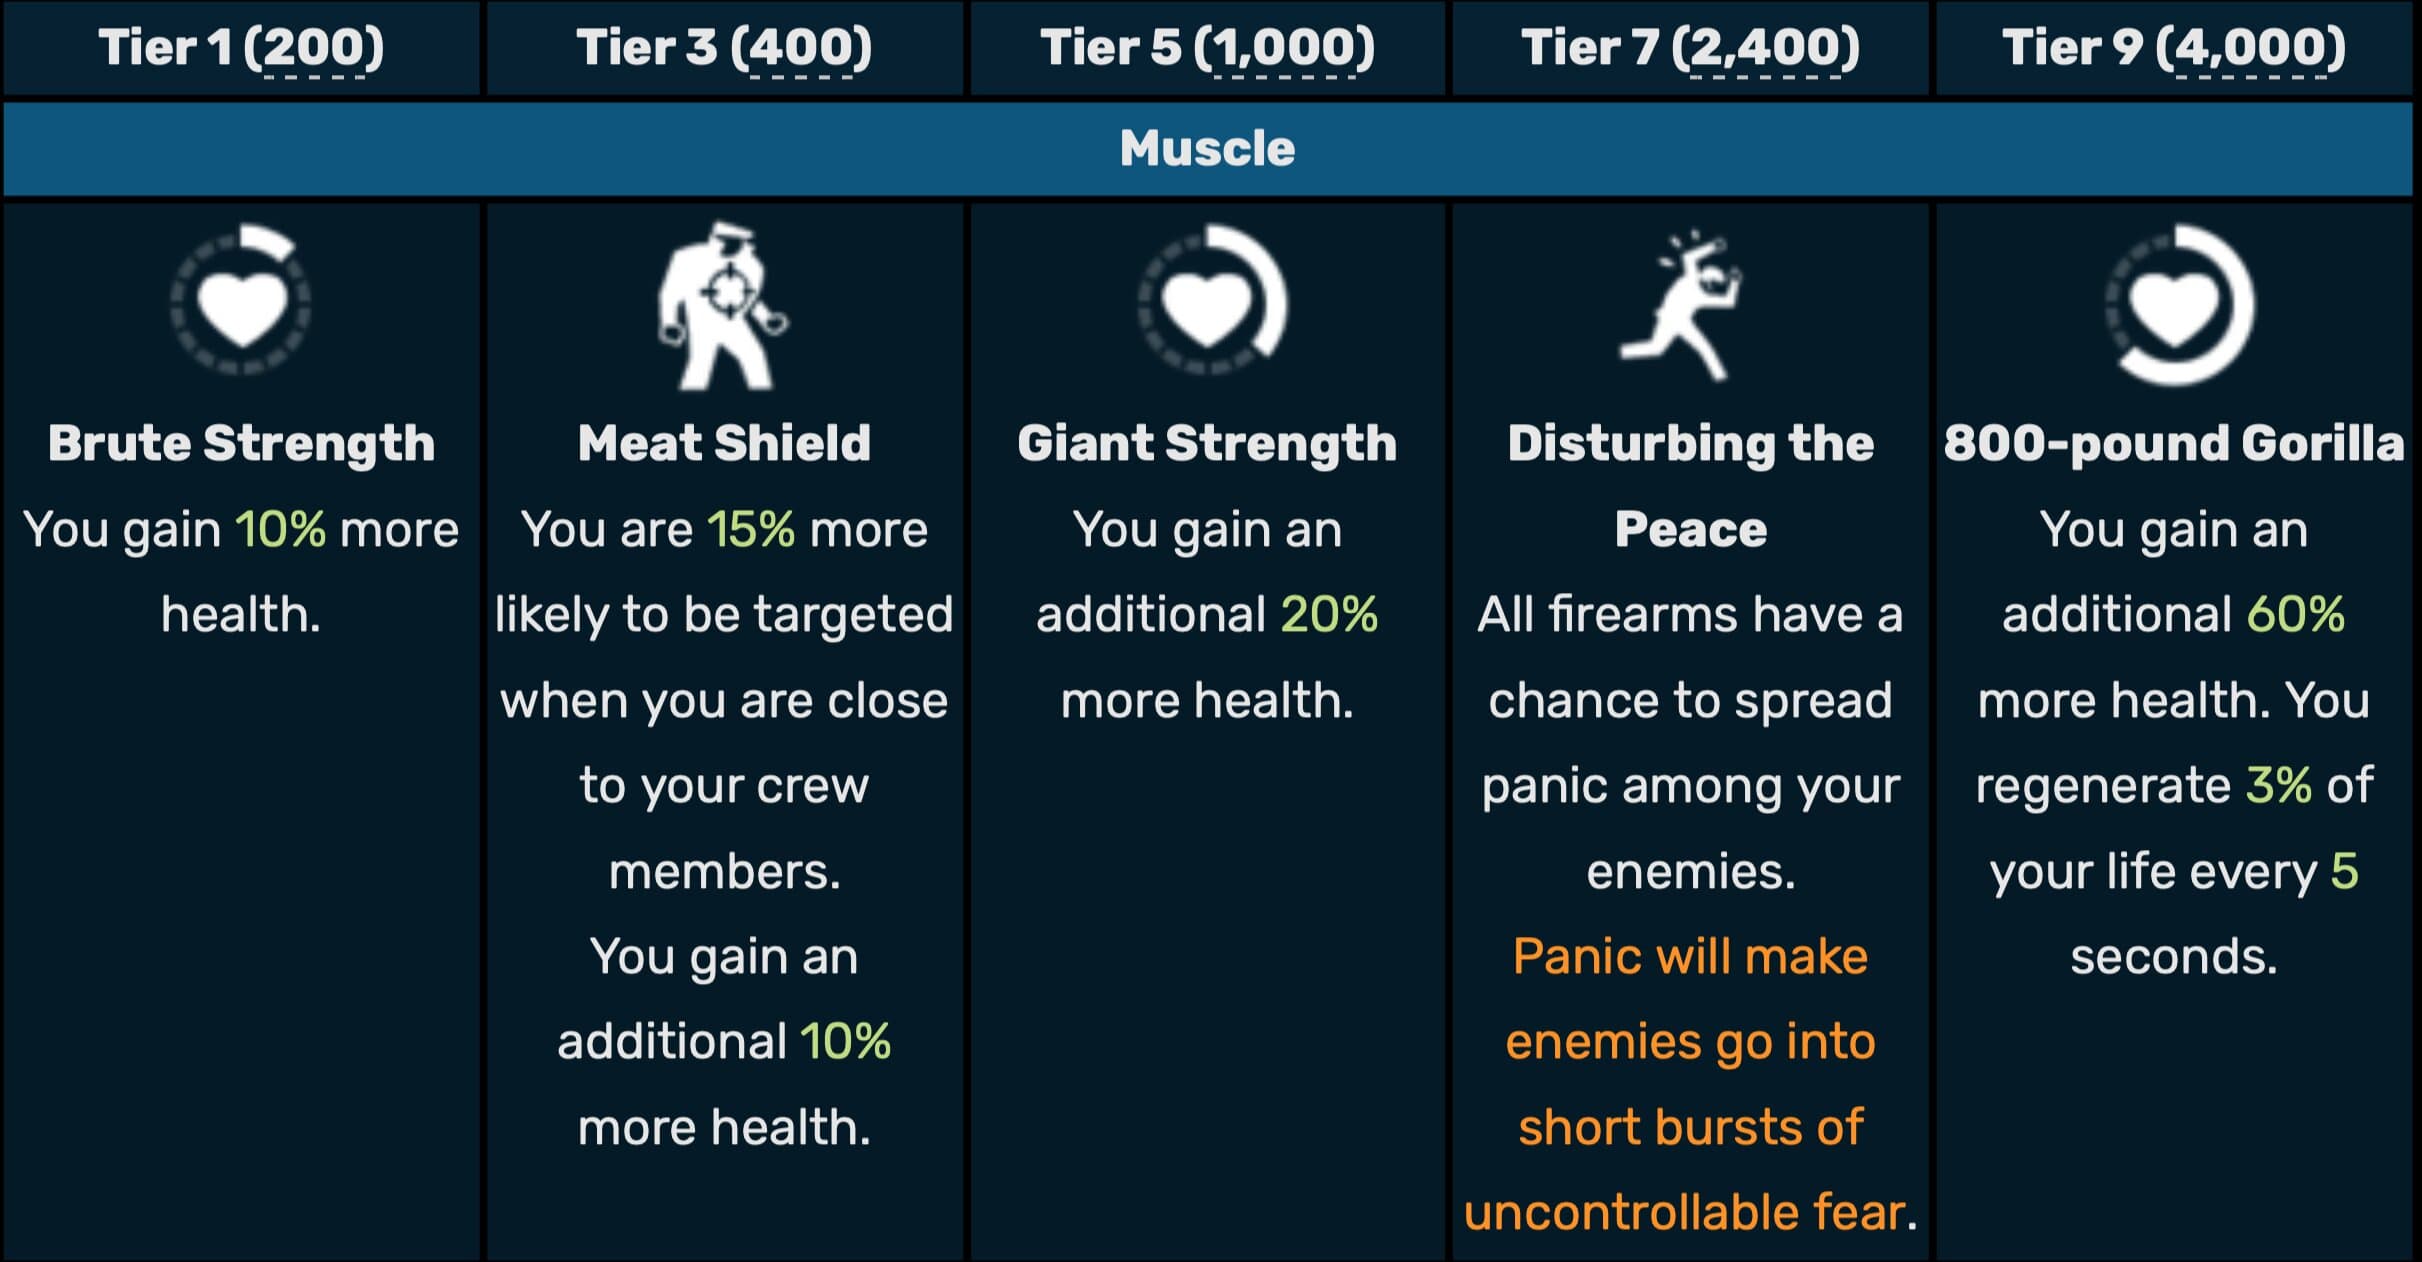Click the dotted-underlined 4,000 point value
2422x1262 pixels.
[x=2250, y=48]
